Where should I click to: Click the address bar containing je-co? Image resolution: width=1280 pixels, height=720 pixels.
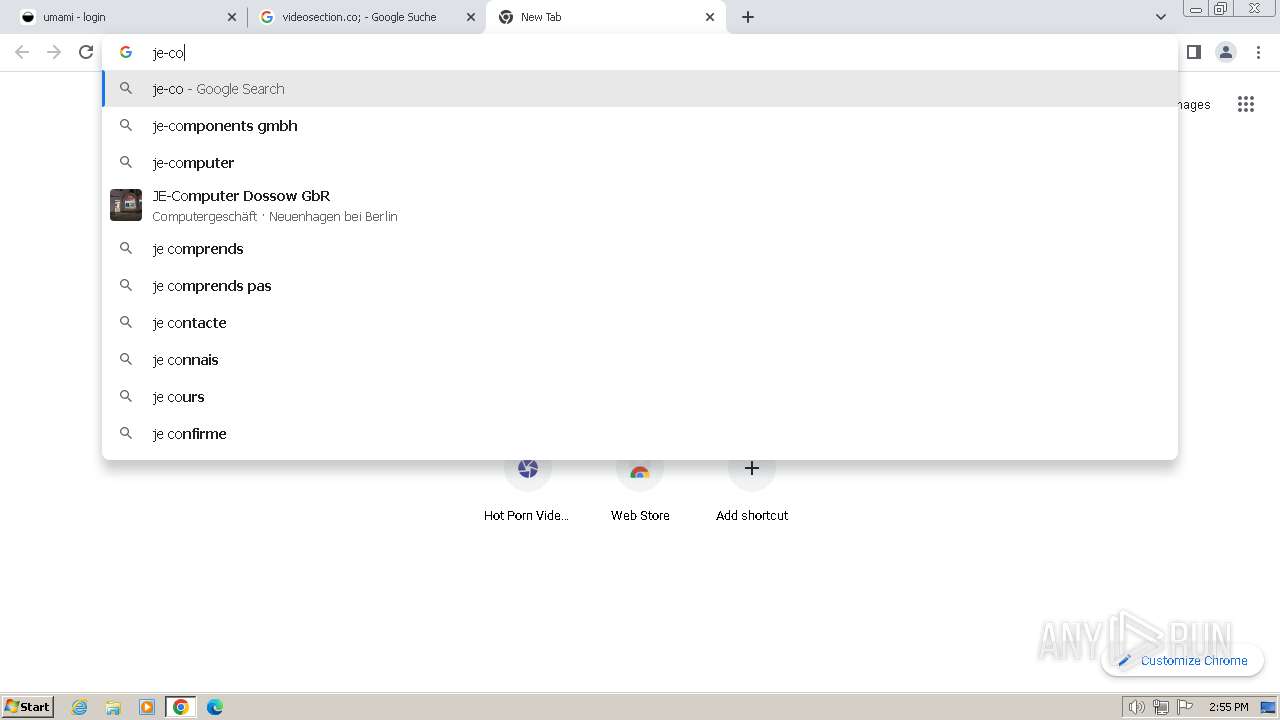640,52
